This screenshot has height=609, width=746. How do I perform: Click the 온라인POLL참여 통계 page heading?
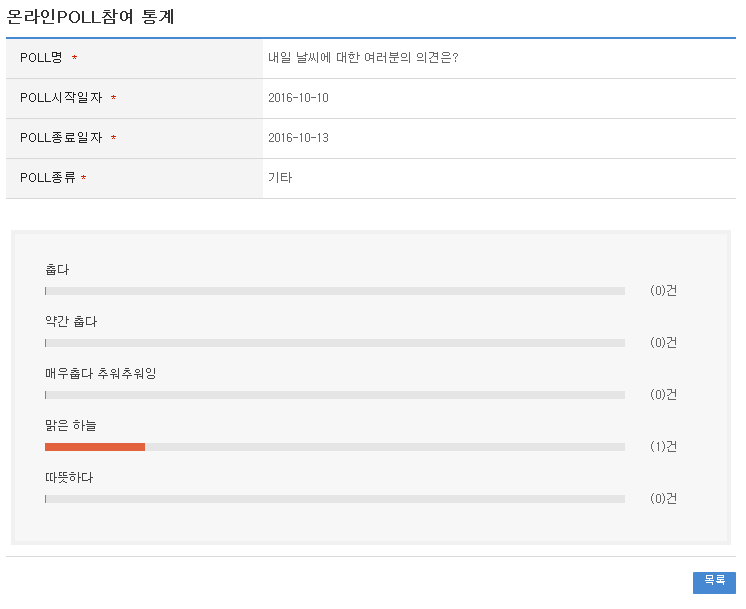pos(92,17)
